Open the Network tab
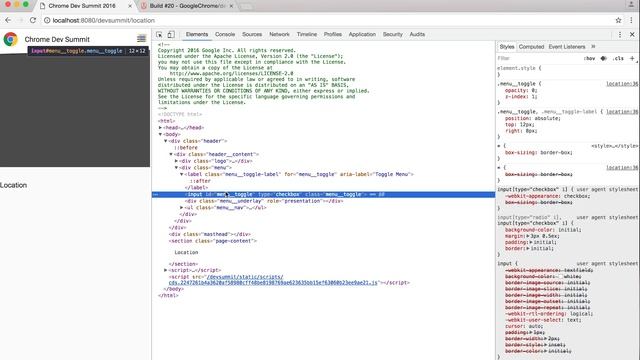The height and width of the screenshot is (360, 640). tap(279, 35)
